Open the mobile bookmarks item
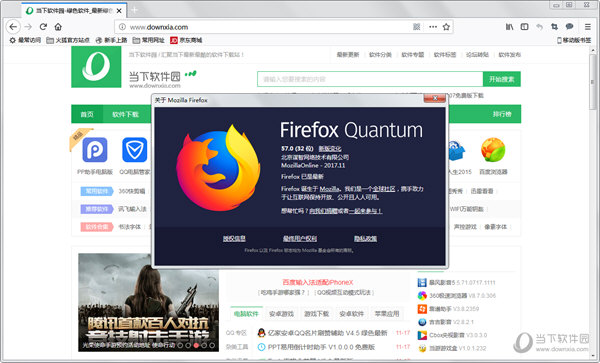600x363 pixels. pyautogui.click(x=574, y=40)
